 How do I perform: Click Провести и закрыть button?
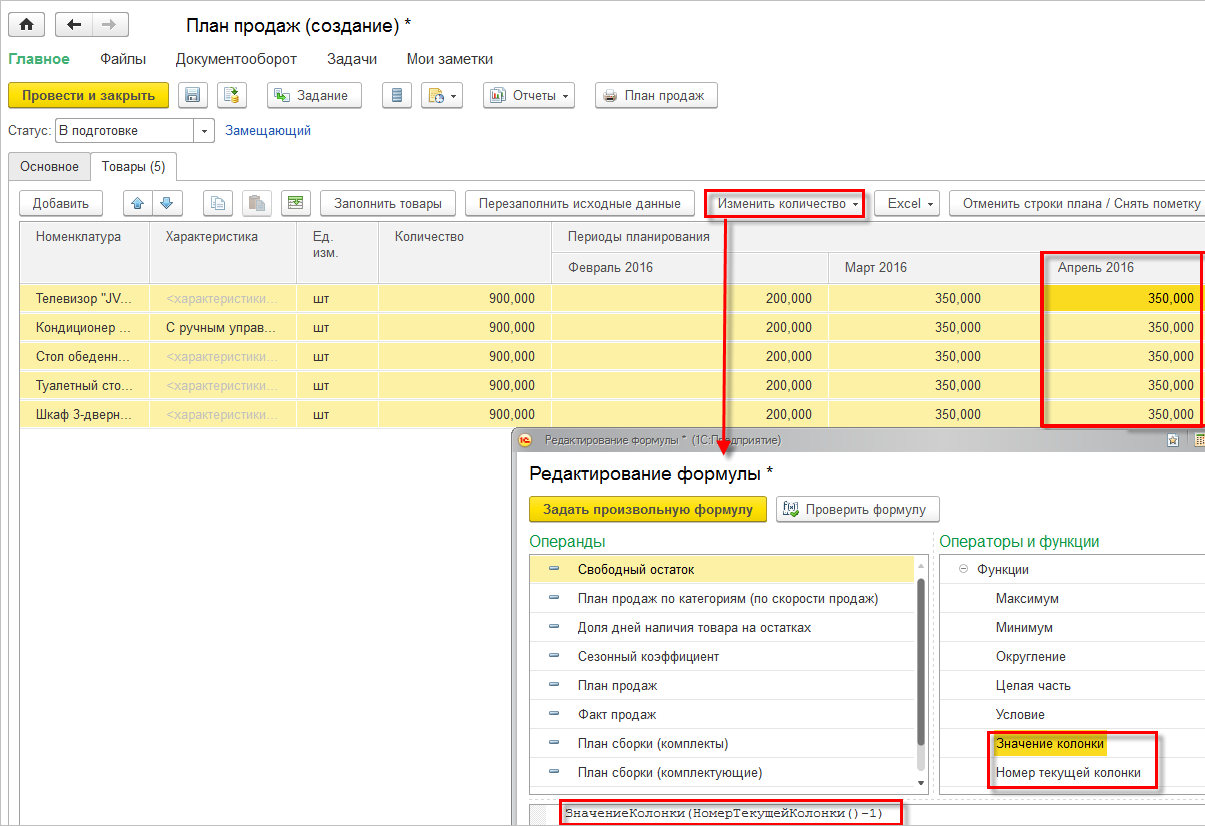(88, 95)
